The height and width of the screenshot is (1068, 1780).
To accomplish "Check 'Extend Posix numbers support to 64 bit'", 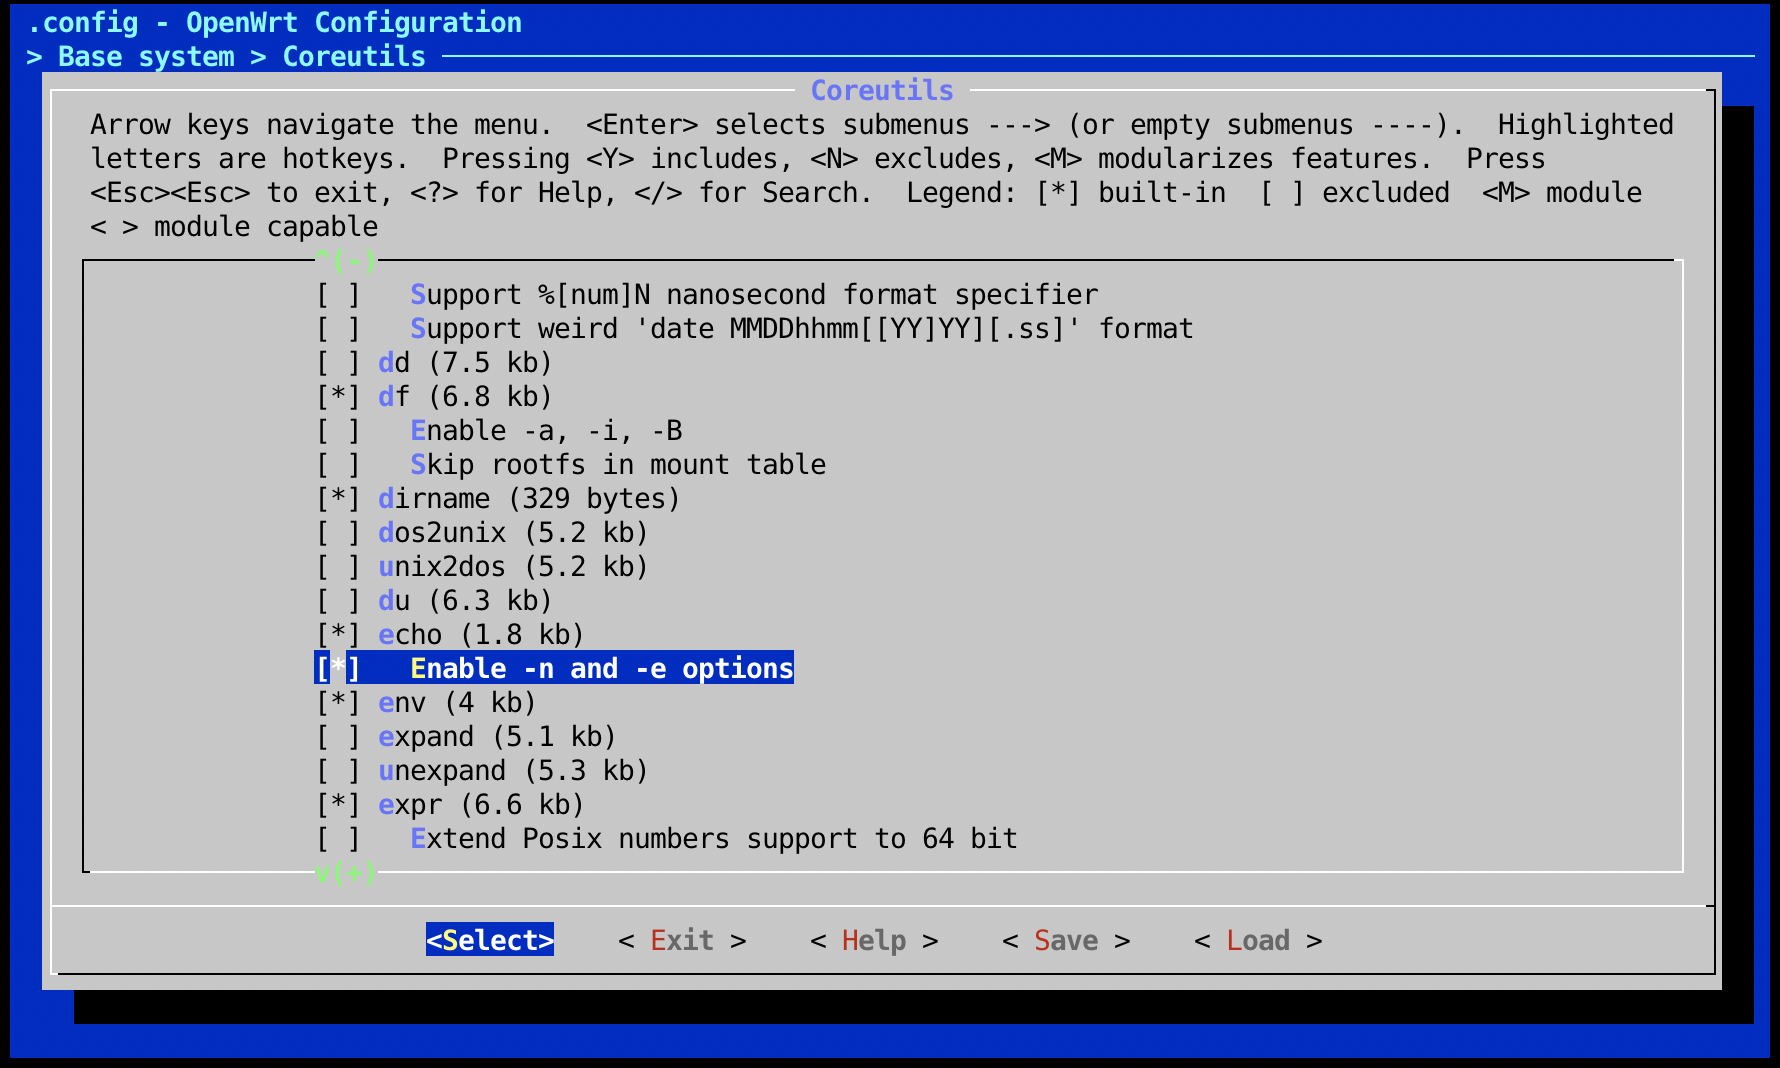I will click(338, 839).
